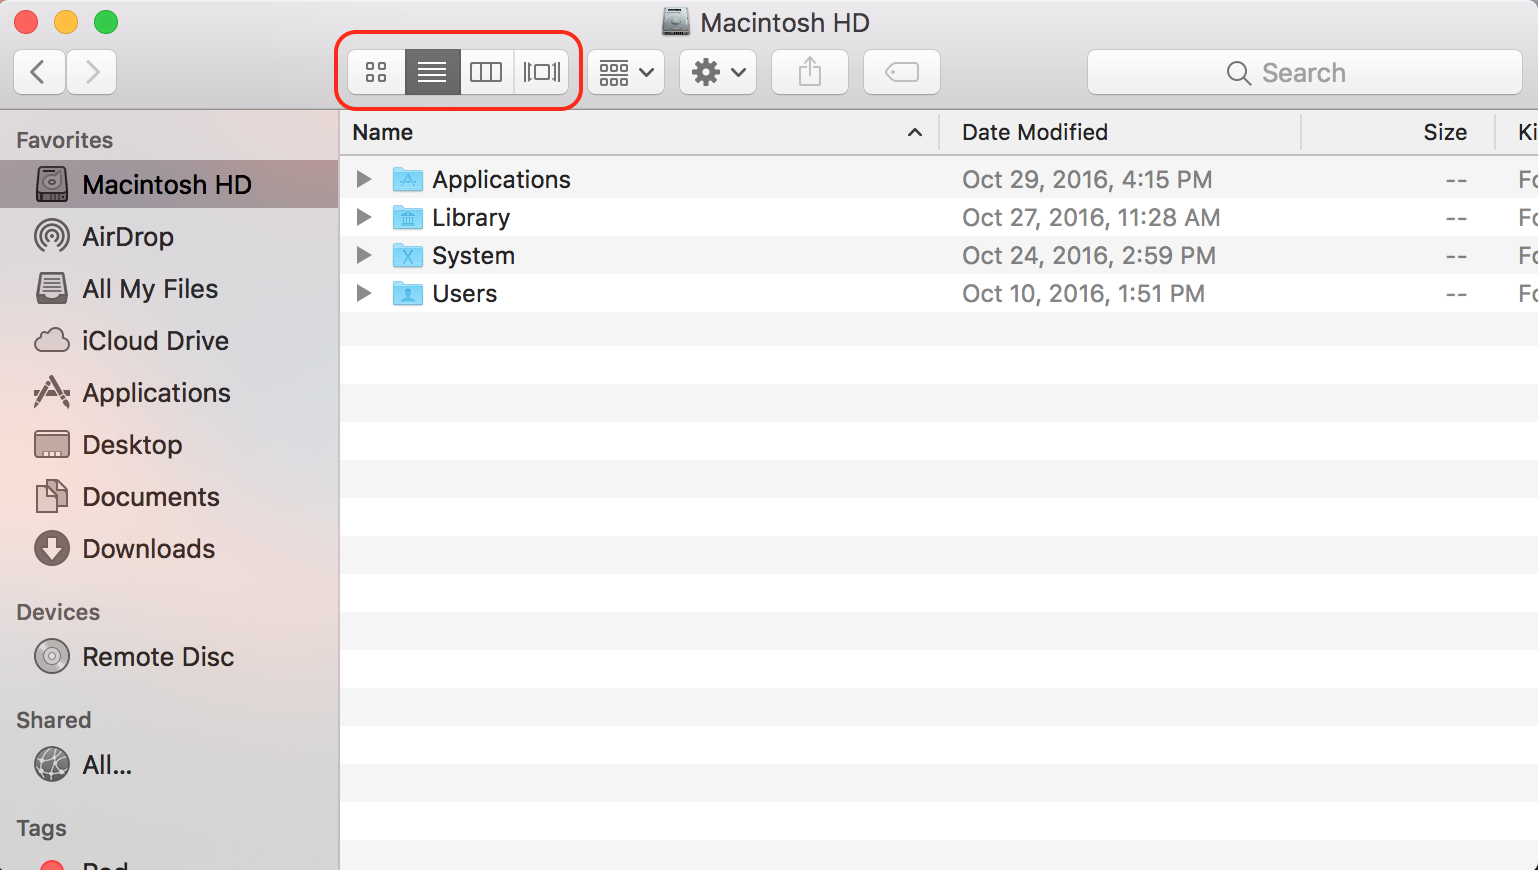
Task: Open Applications in the sidebar
Action: [169, 392]
